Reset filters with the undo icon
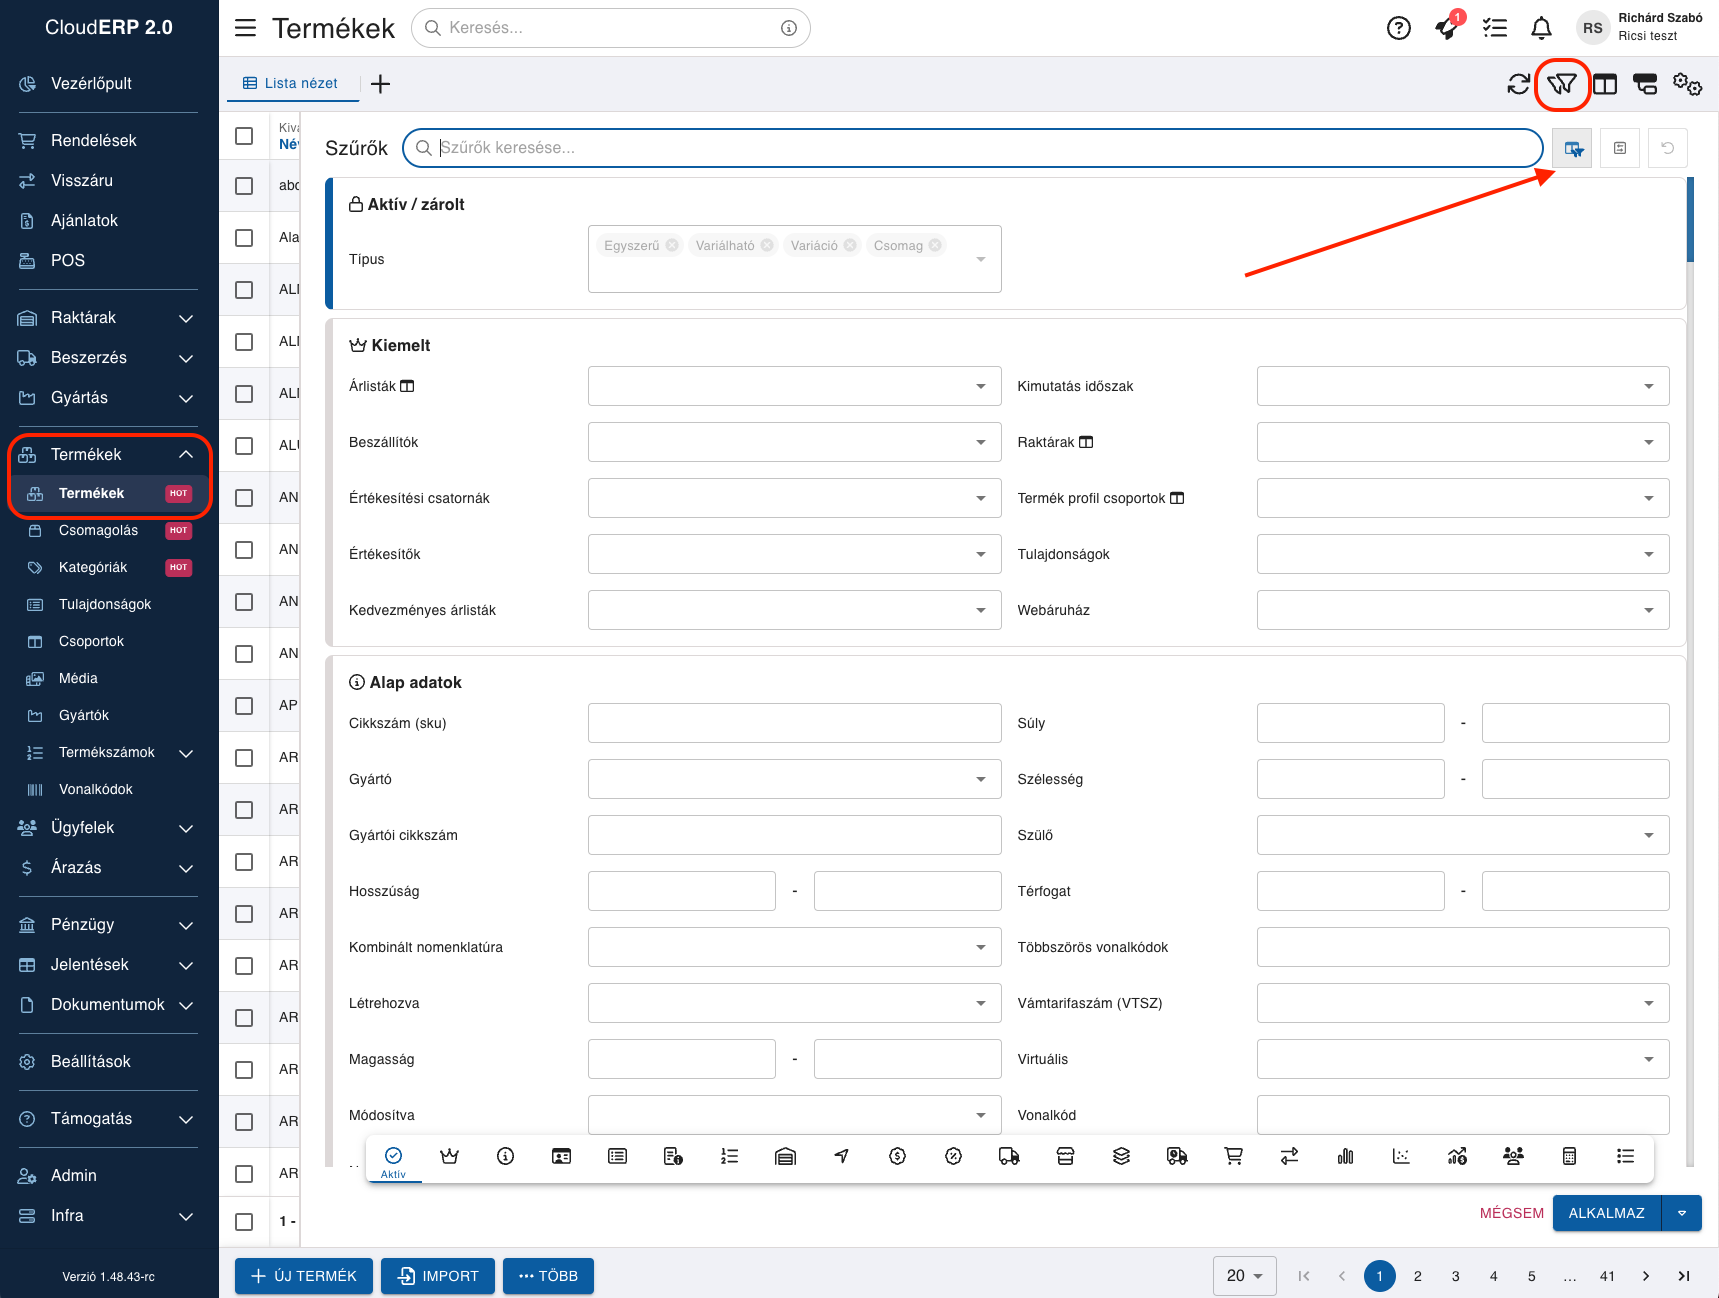This screenshot has height=1298, width=1719. point(1668,148)
